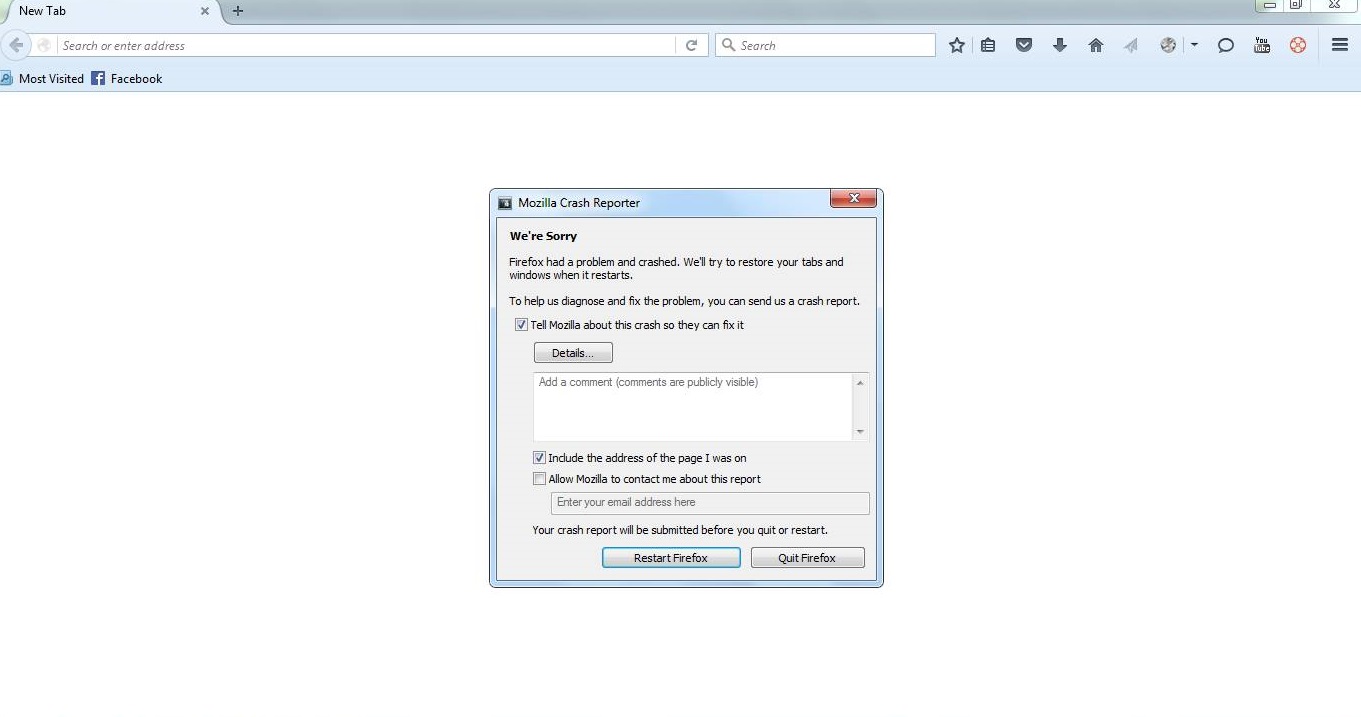Go to the Home page icon
Viewport: 1361px width, 717px height.
tap(1096, 45)
